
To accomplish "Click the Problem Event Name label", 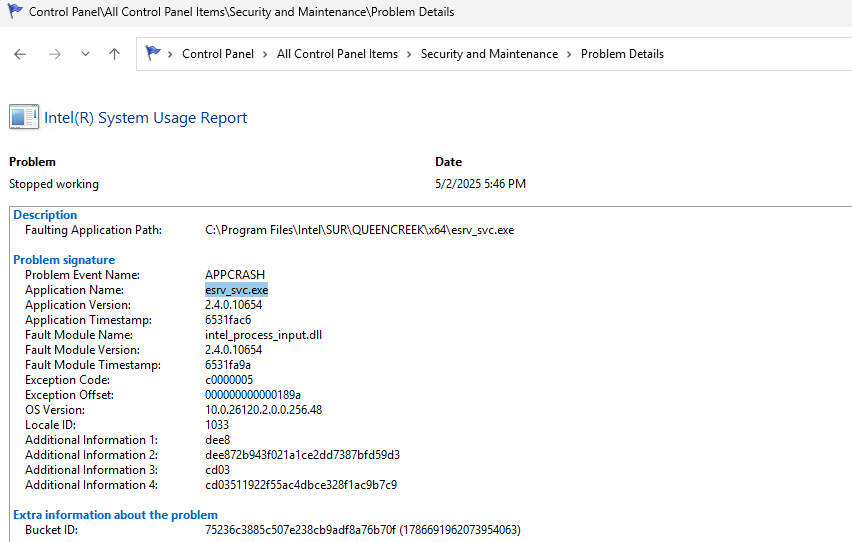I will [83, 275].
